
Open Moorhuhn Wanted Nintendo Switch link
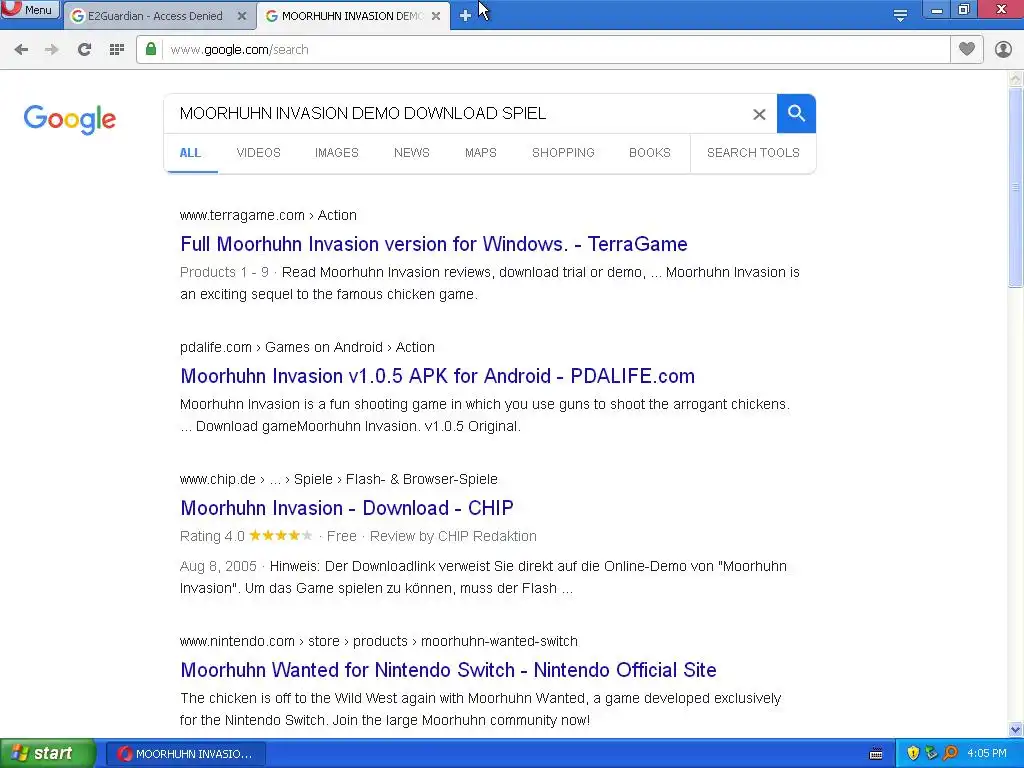pyautogui.click(x=448, y=670)
